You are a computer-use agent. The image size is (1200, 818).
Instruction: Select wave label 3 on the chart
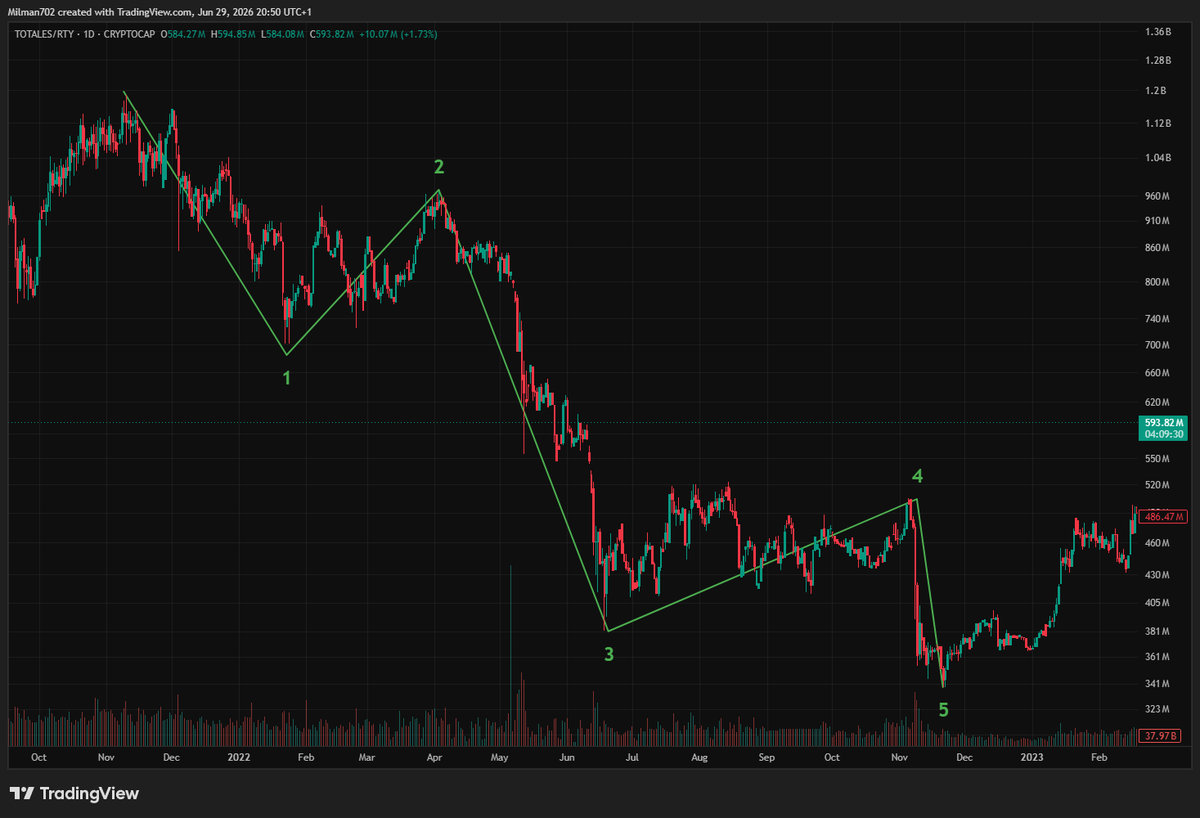[x=608, y=655]
